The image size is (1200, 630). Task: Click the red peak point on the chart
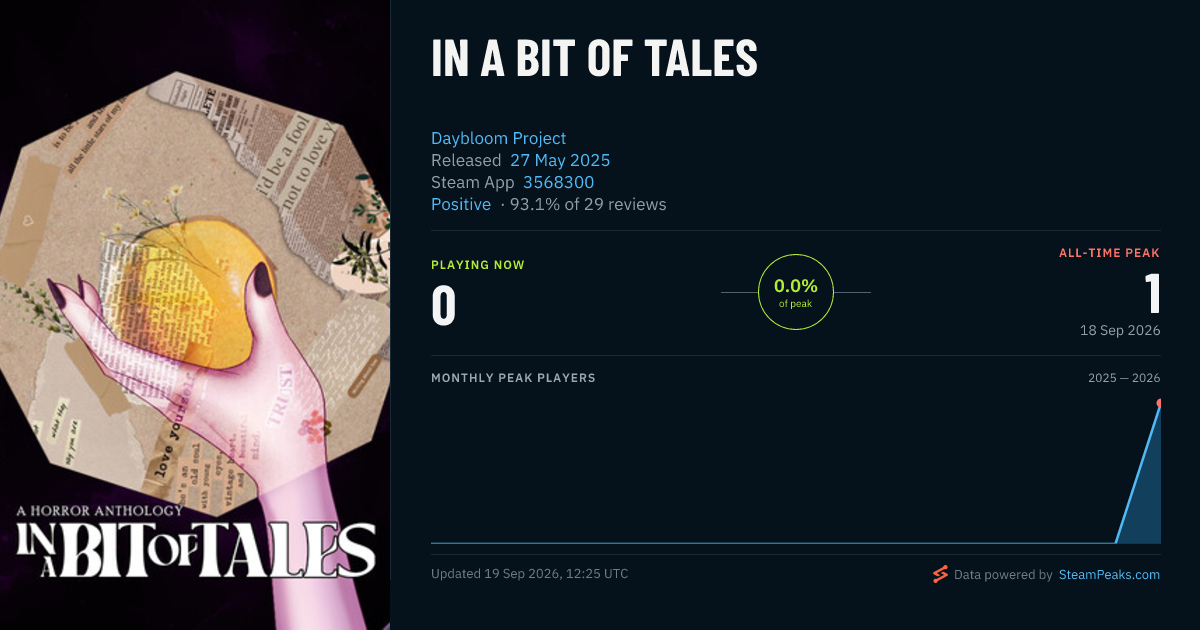tap(1159, 403)
